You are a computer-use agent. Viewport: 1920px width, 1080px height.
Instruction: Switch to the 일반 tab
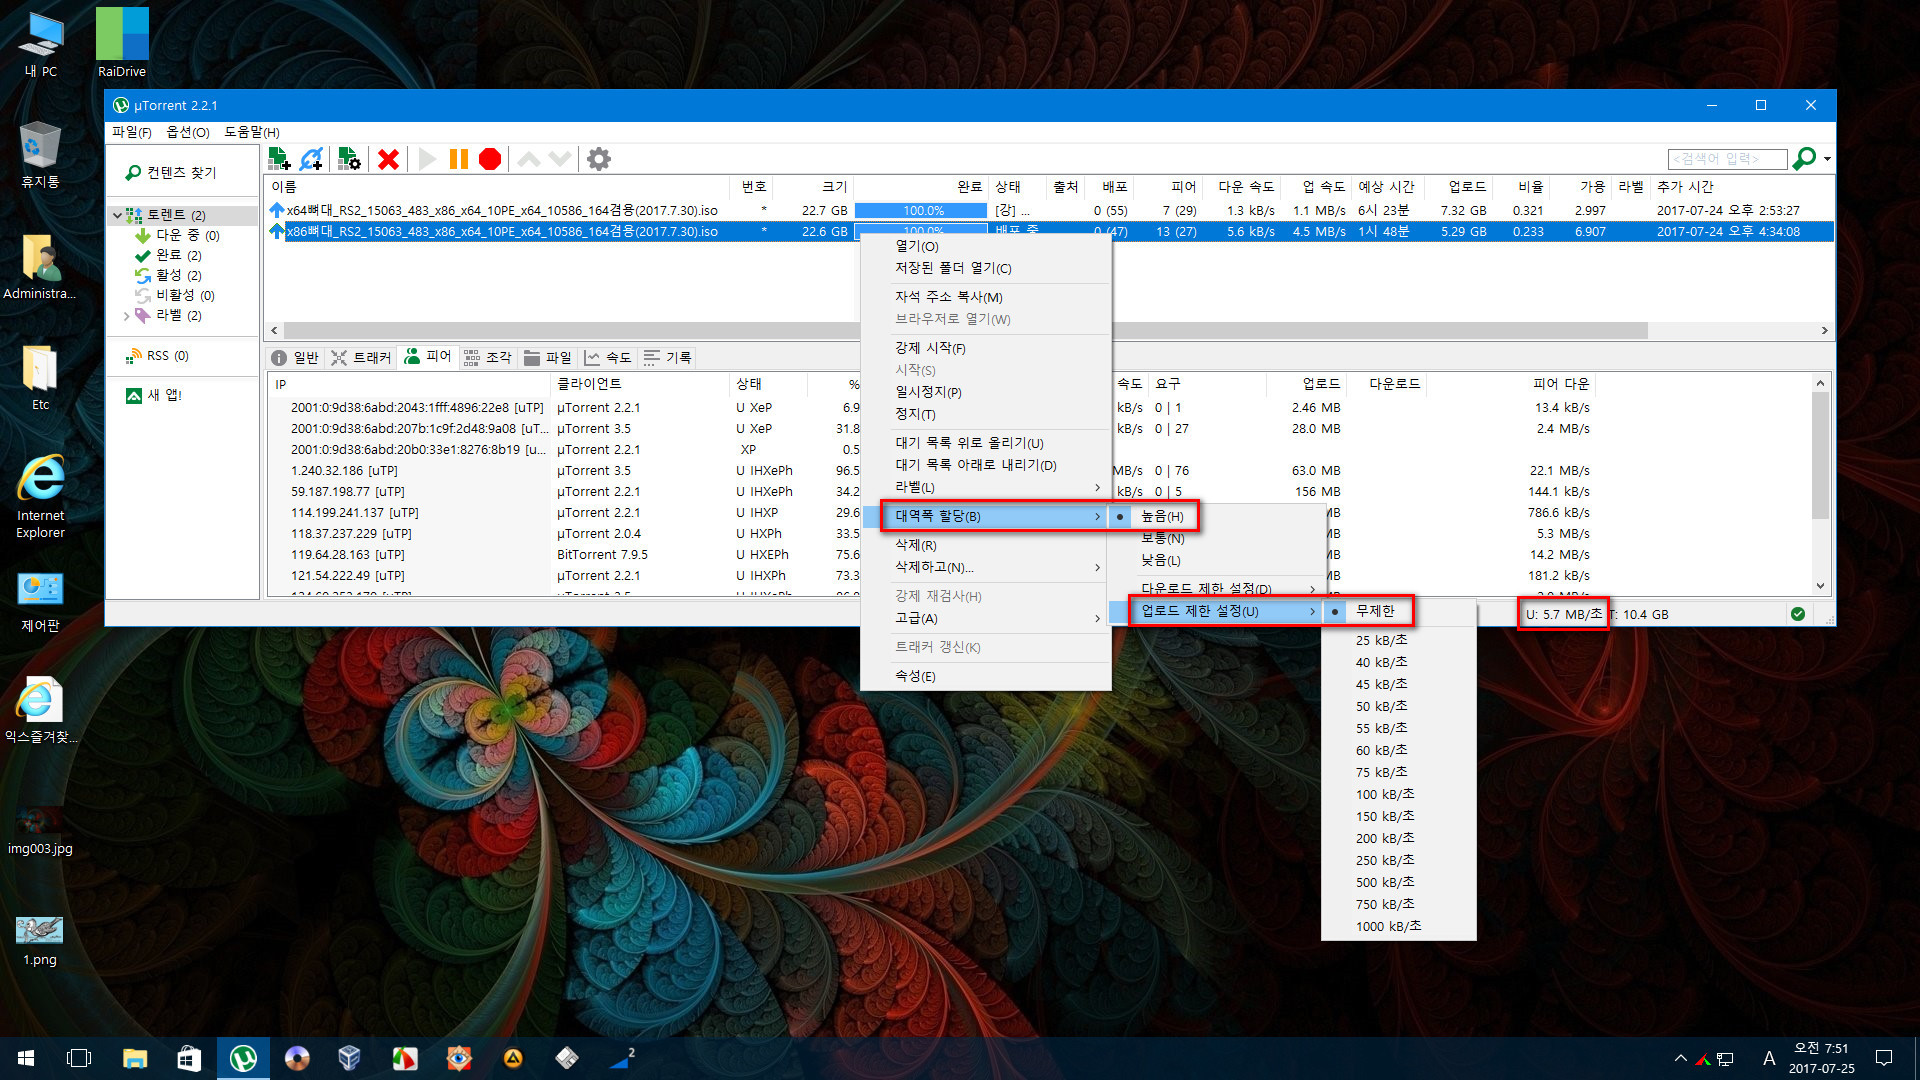[295, 358]
